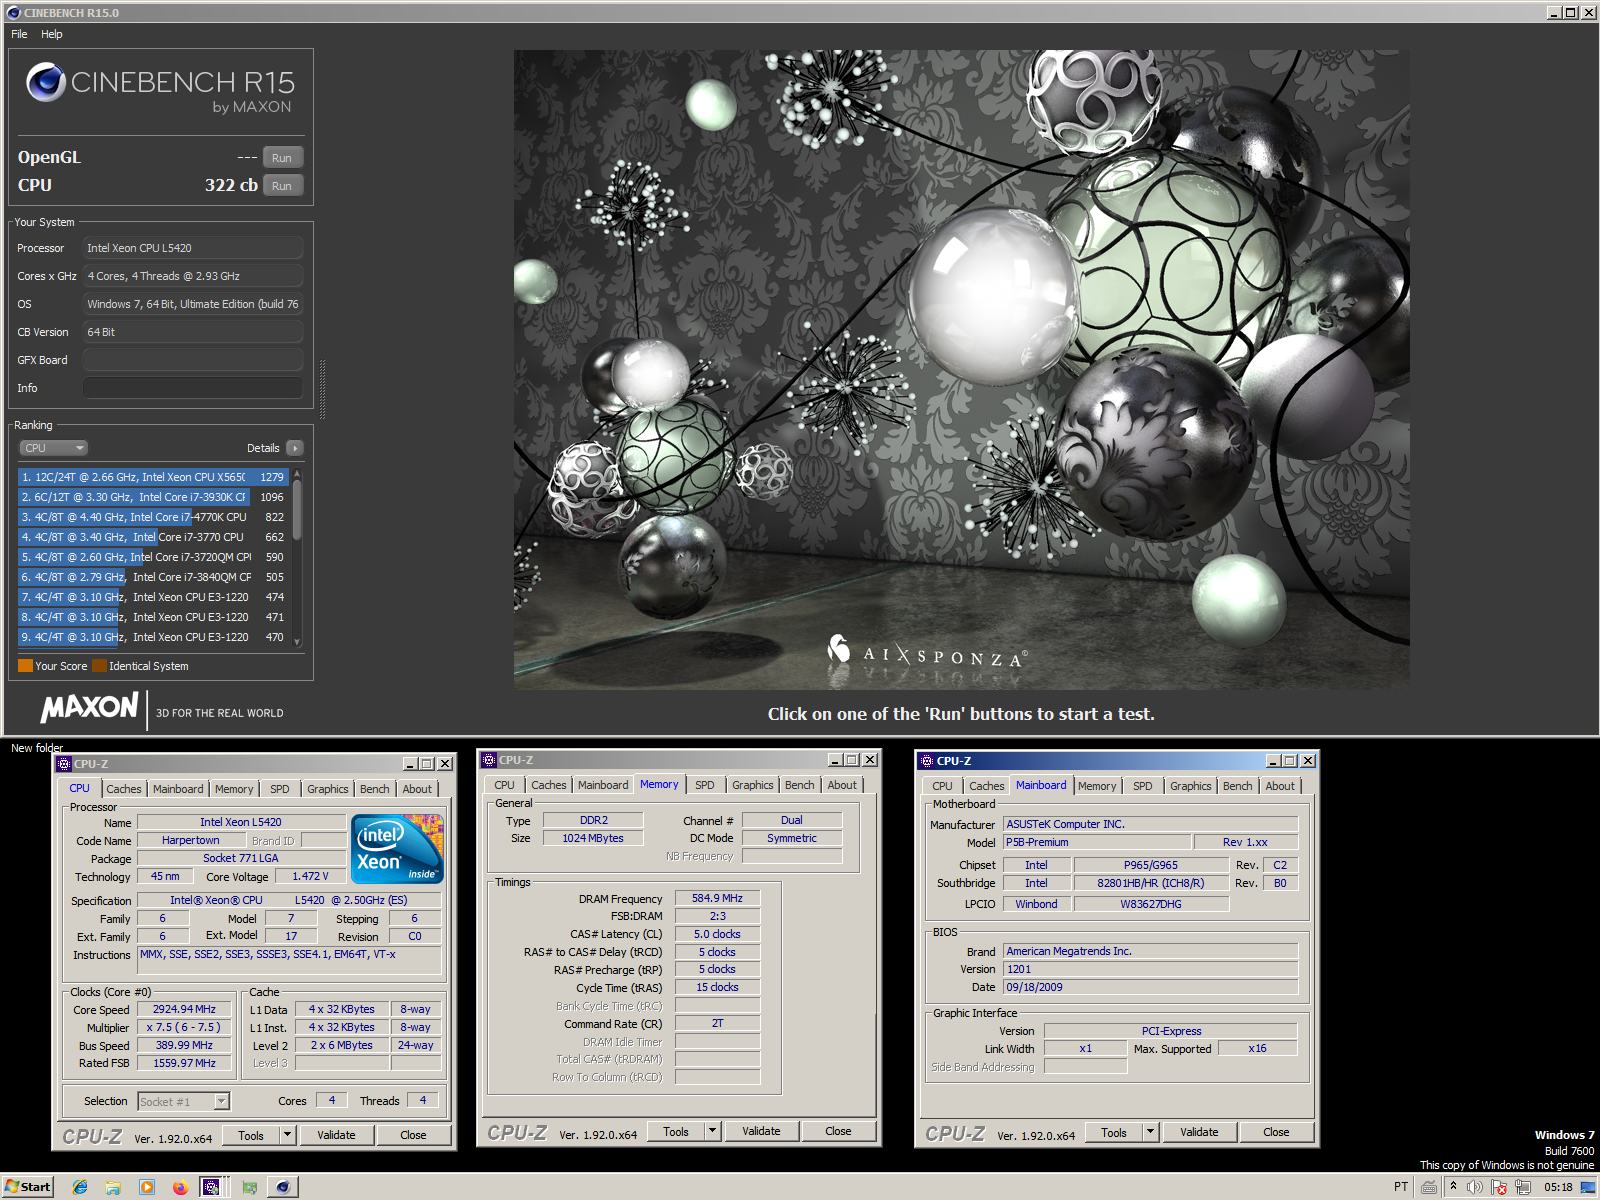Screen dimensions: 1600x1200
Task: Open the About tab in the Memory CPU-Z window
Action: pos(842,785)
